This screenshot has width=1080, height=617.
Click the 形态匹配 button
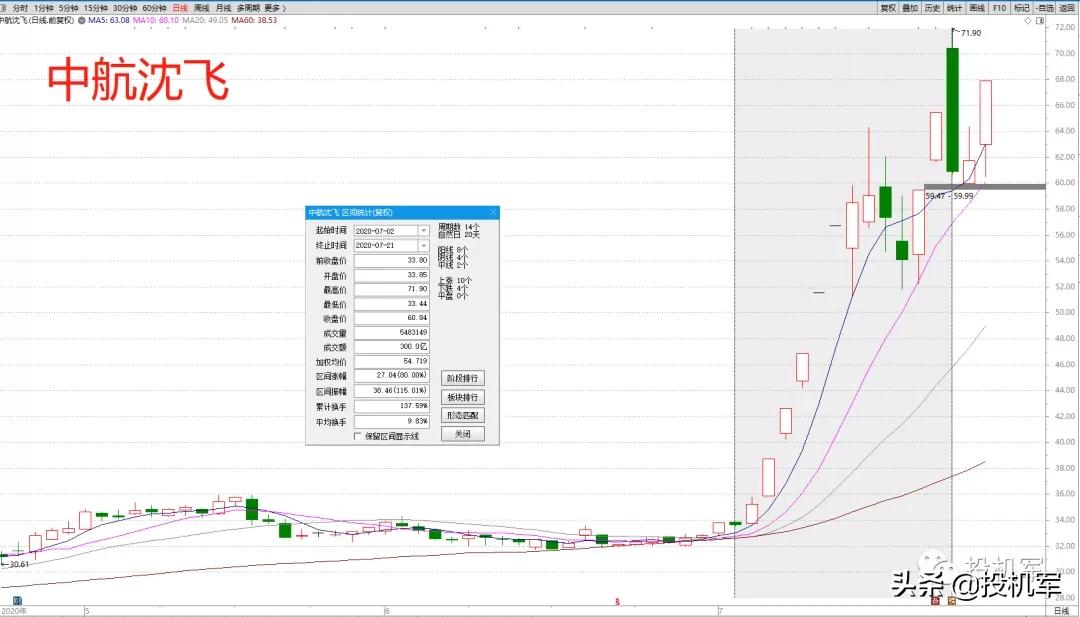tap(463, 416)
